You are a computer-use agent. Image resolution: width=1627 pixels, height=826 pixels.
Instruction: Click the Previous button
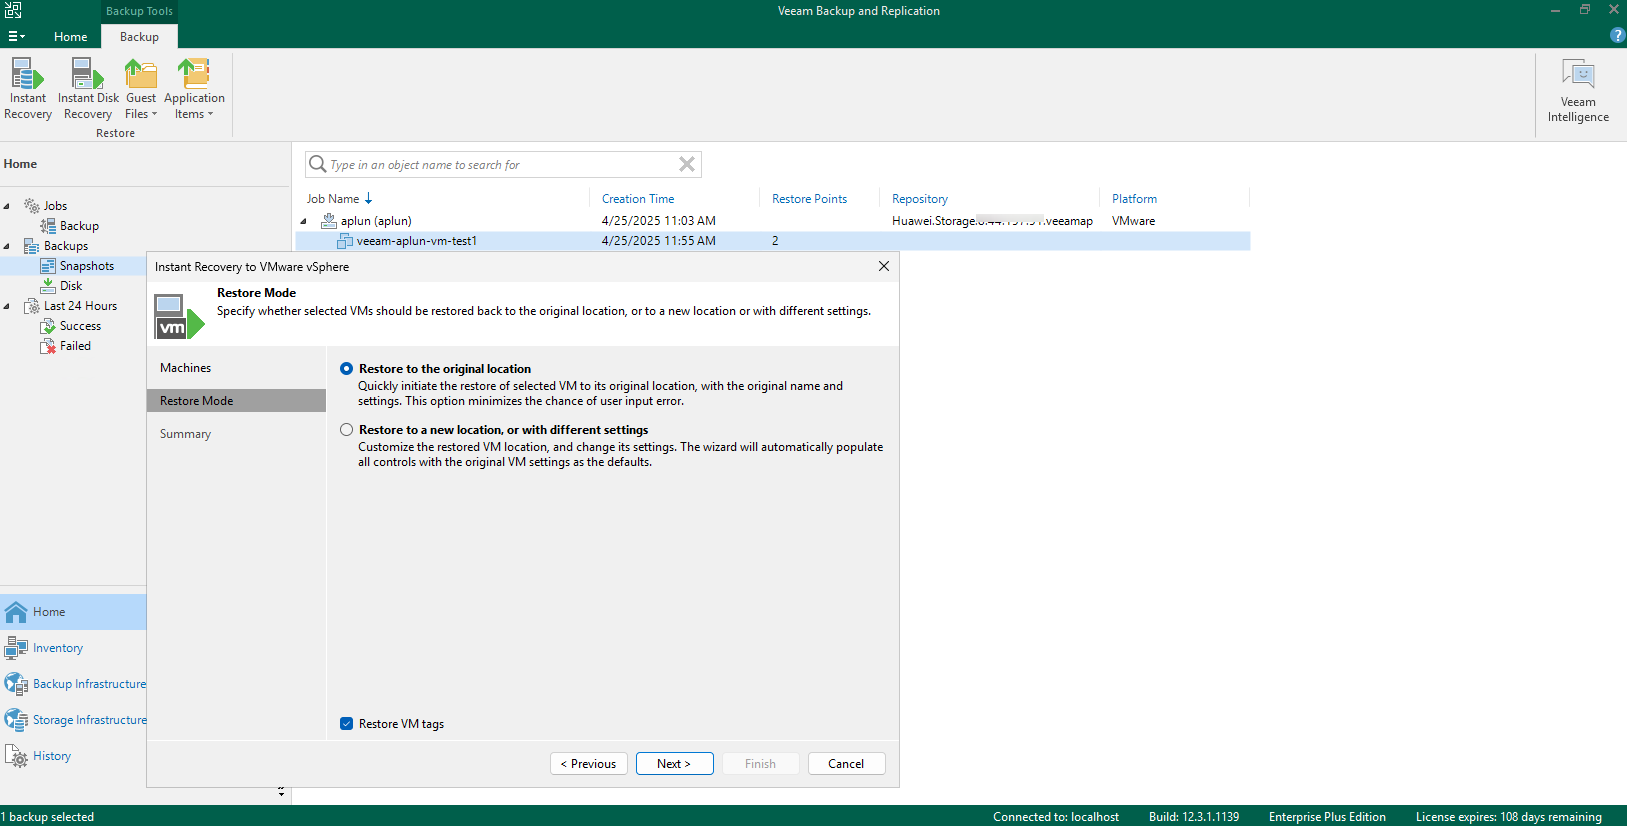tap(589, 764)
